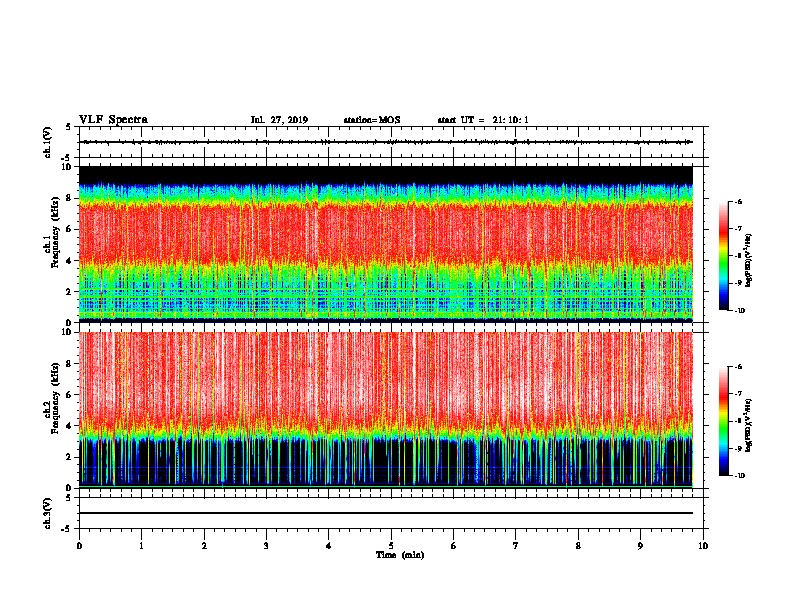Click the ch.1 spectrogram "2" kHz tick label
The image size is (792, 612).
point(70,291)
